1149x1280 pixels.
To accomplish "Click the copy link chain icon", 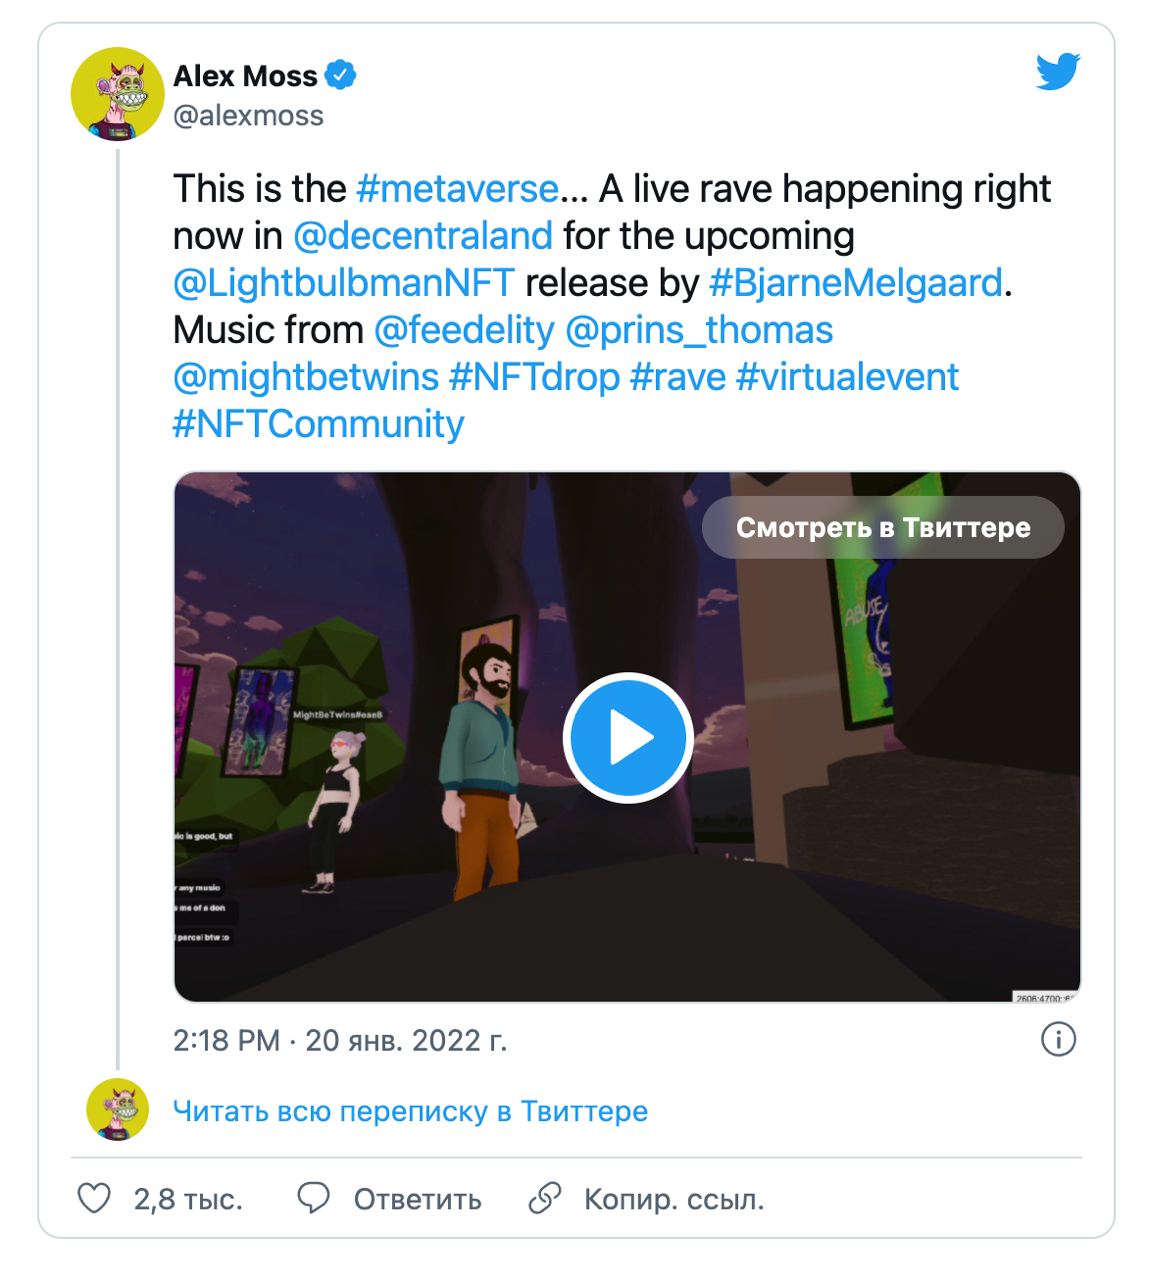I will click(x=544, y=1198).
